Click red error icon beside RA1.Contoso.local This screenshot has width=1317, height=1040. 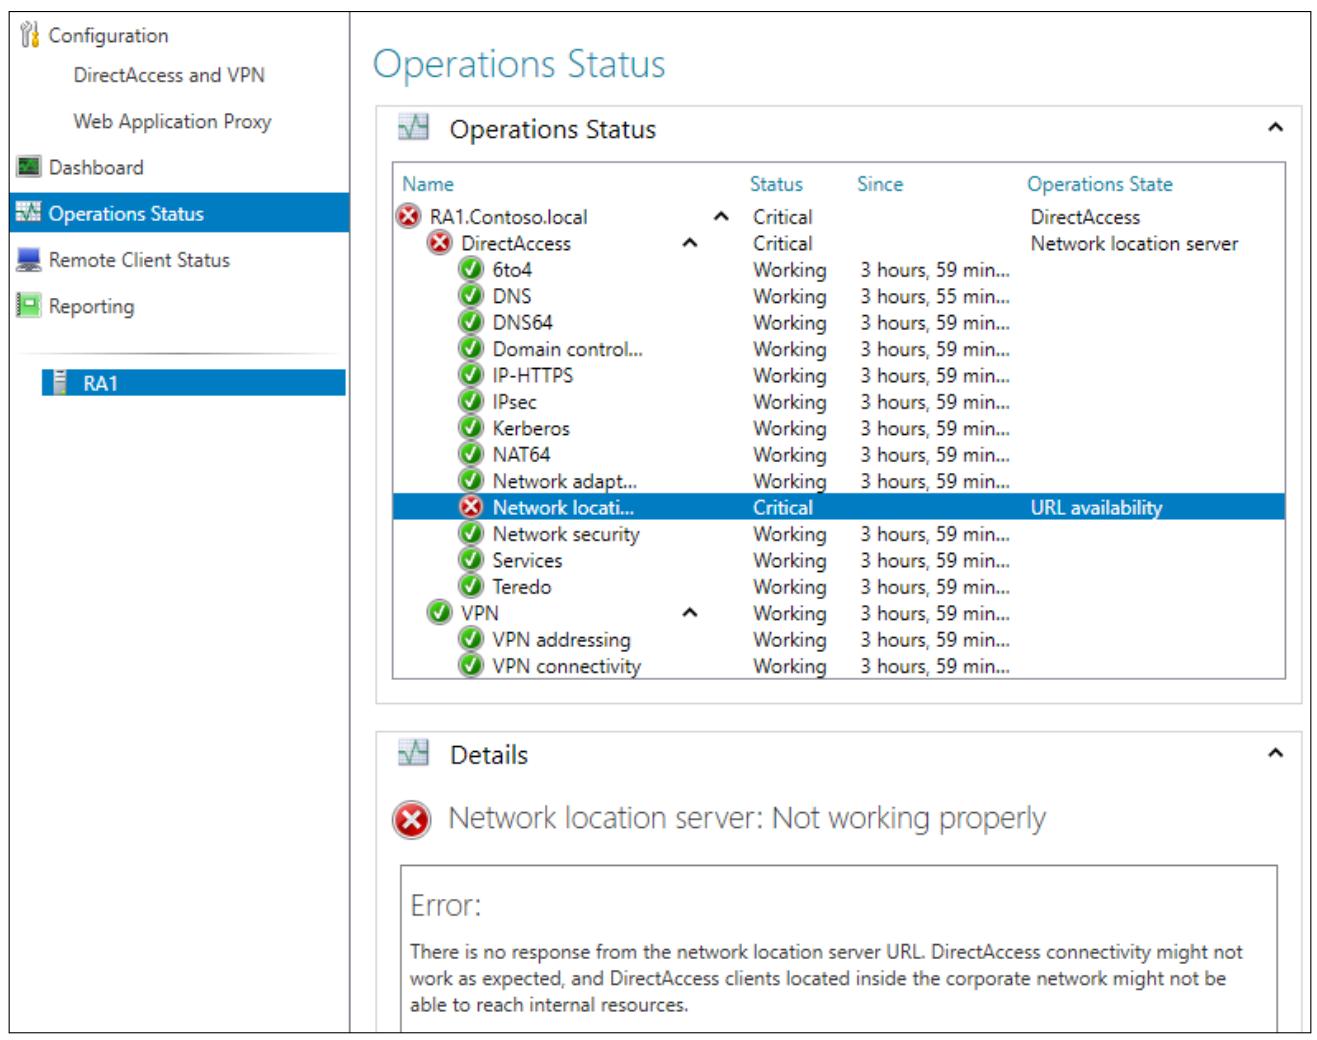tap(409, 216)
